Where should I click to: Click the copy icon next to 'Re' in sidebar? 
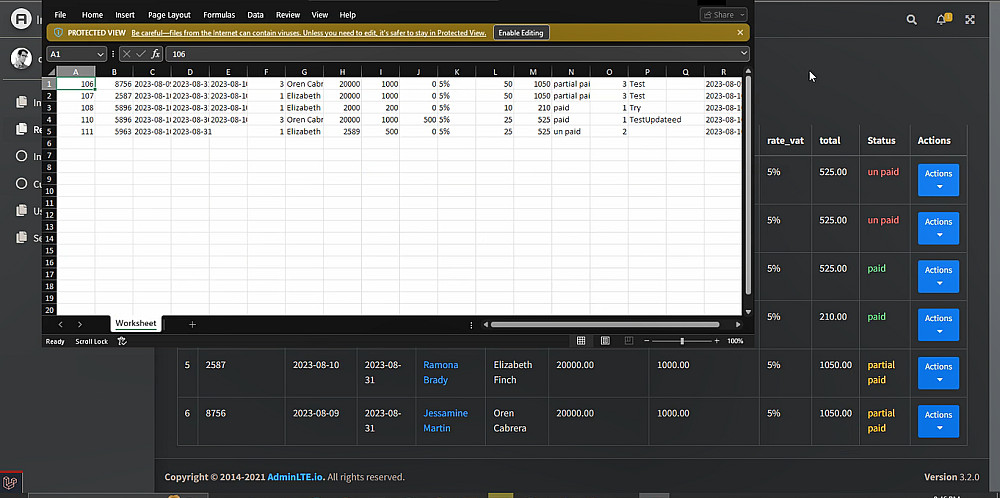(x=22, y=129)
